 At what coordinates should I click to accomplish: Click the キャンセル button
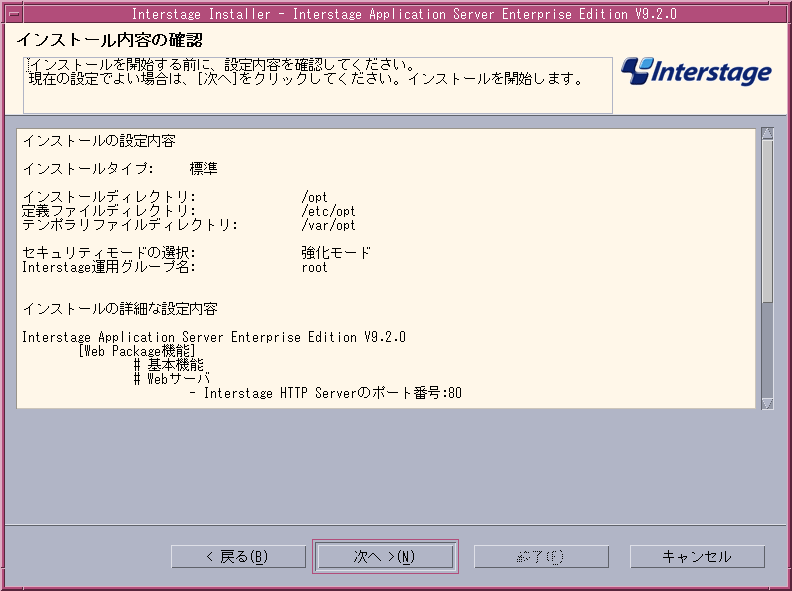click(x=697, y=557)
